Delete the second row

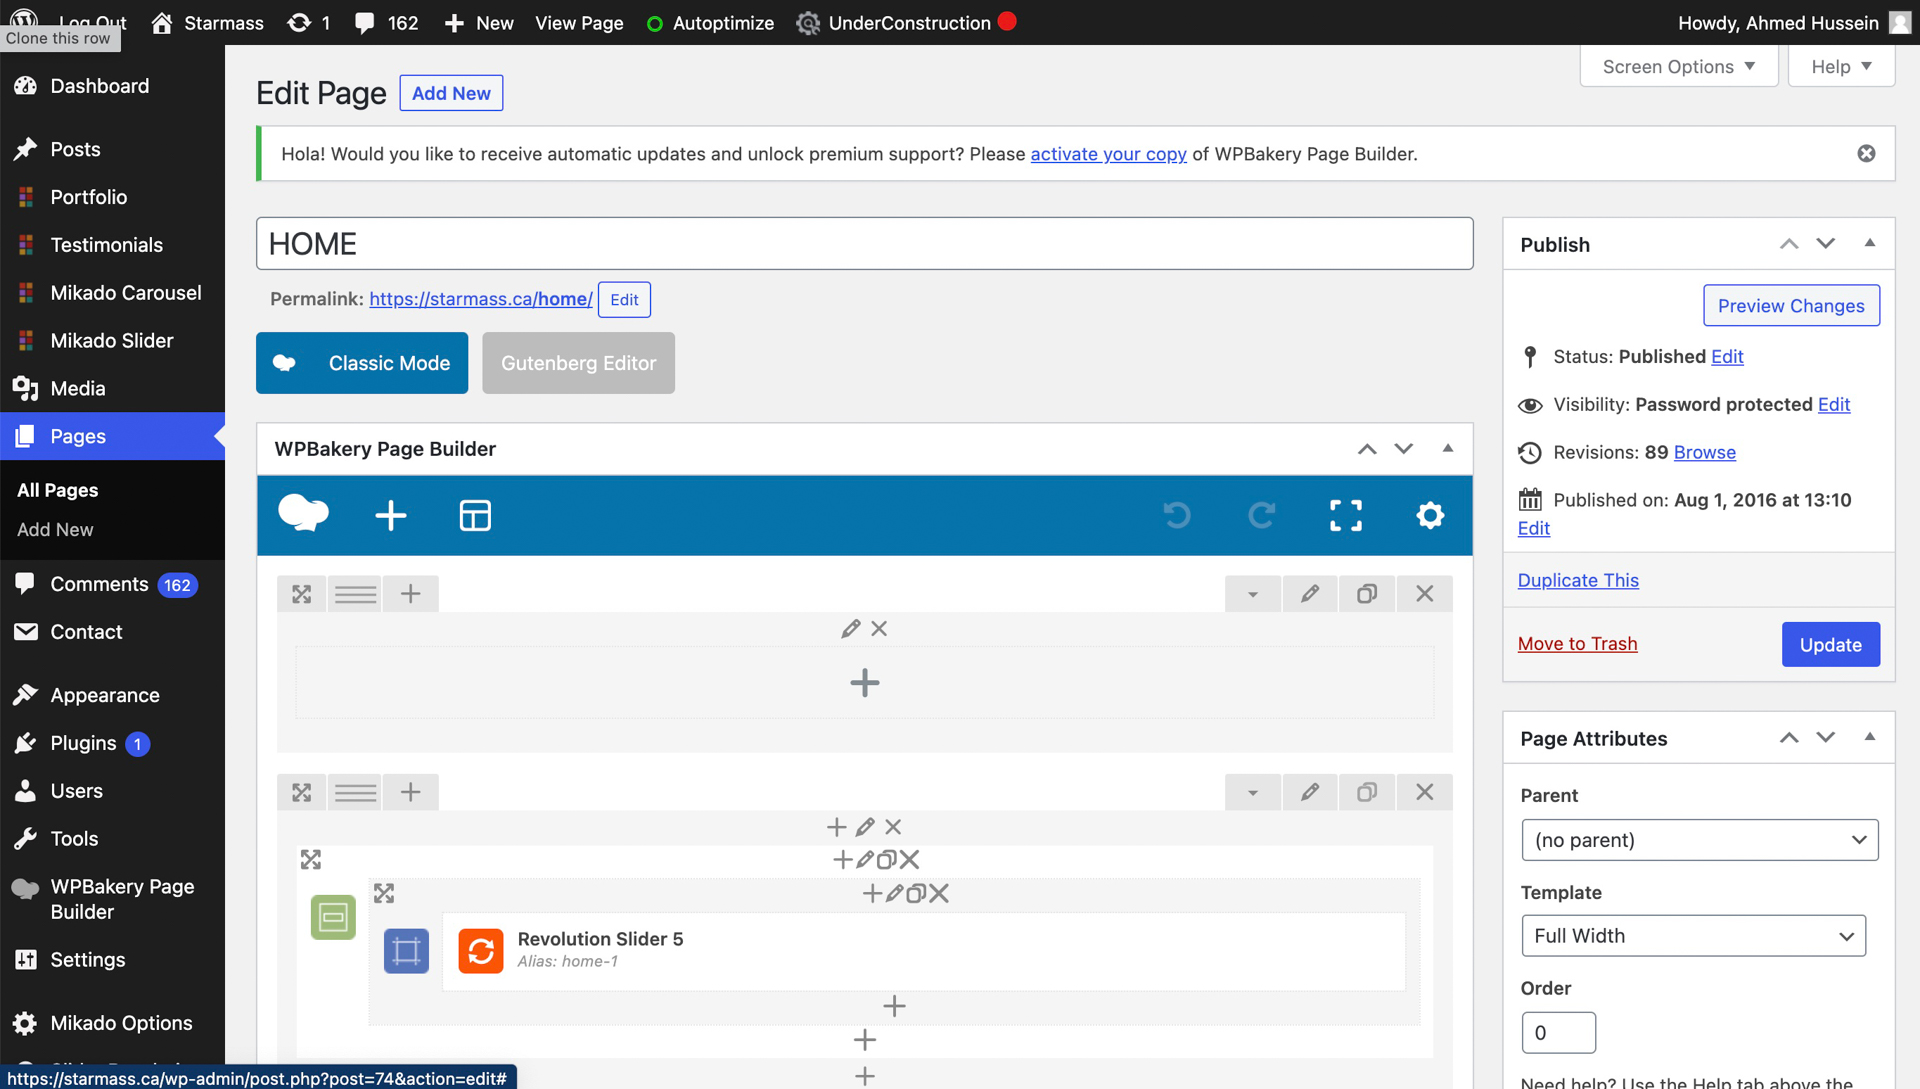[x=1425, y=792]
